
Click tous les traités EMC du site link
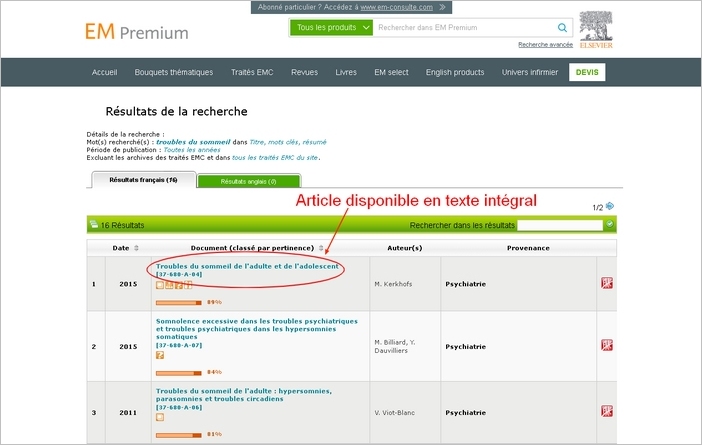coord(275,158)
